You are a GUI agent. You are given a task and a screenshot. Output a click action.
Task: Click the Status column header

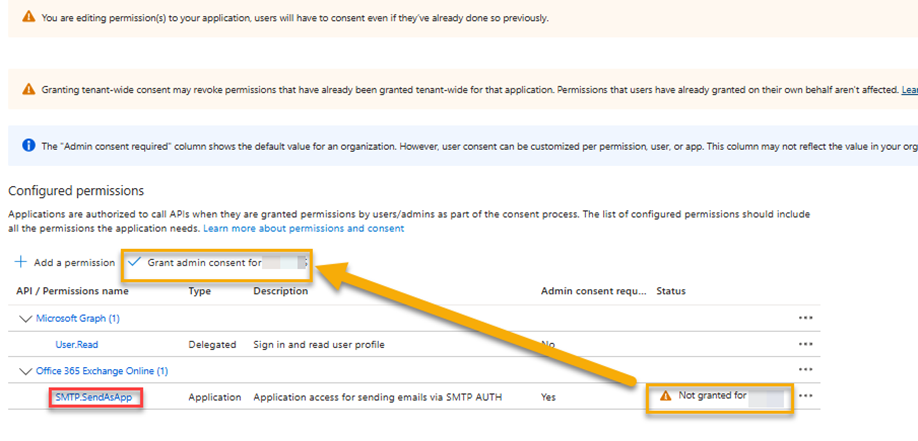click(671, 291)
